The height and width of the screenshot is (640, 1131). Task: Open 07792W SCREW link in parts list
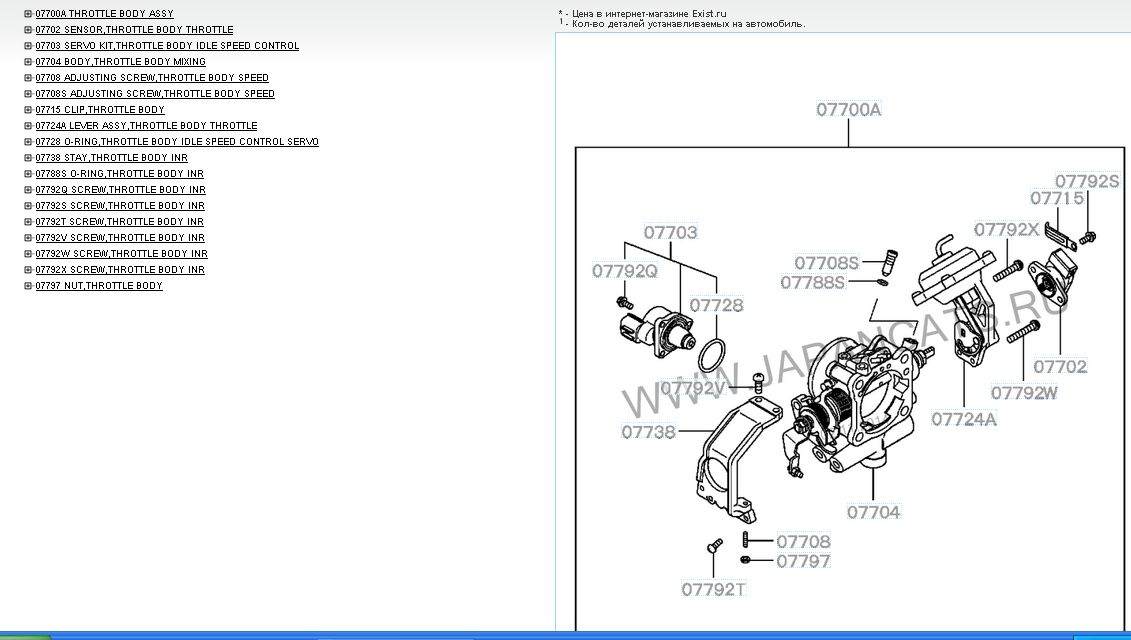click(121, 254)
